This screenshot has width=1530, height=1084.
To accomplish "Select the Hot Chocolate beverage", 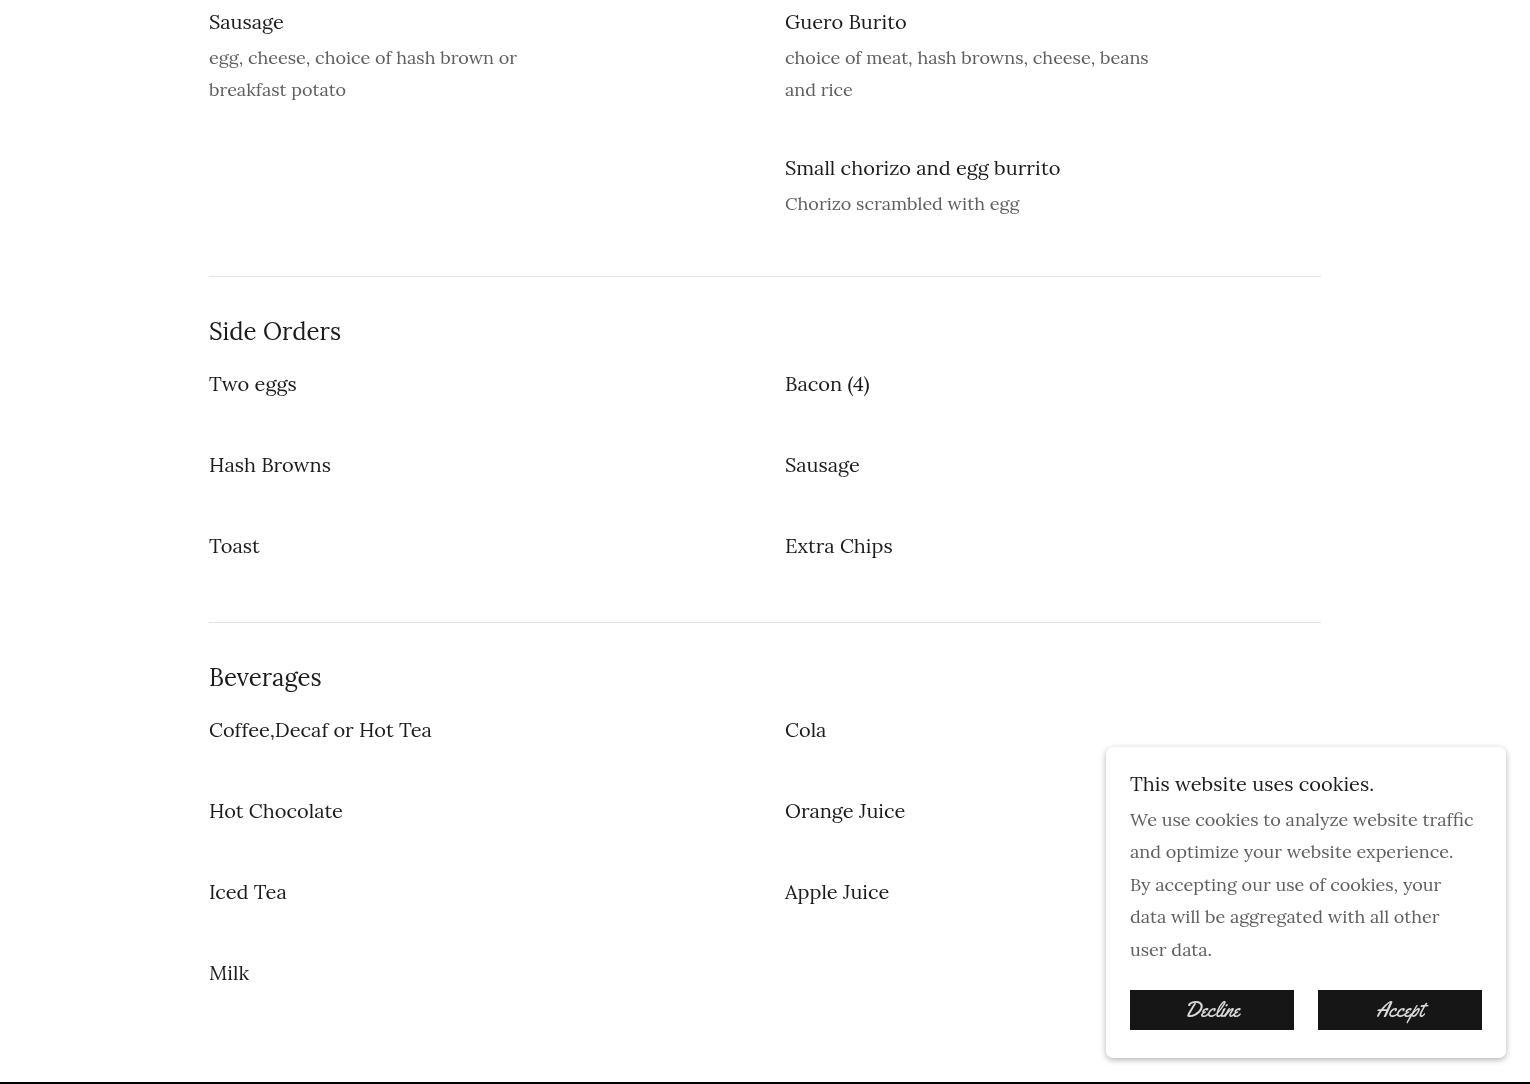I will click(276, 812).
